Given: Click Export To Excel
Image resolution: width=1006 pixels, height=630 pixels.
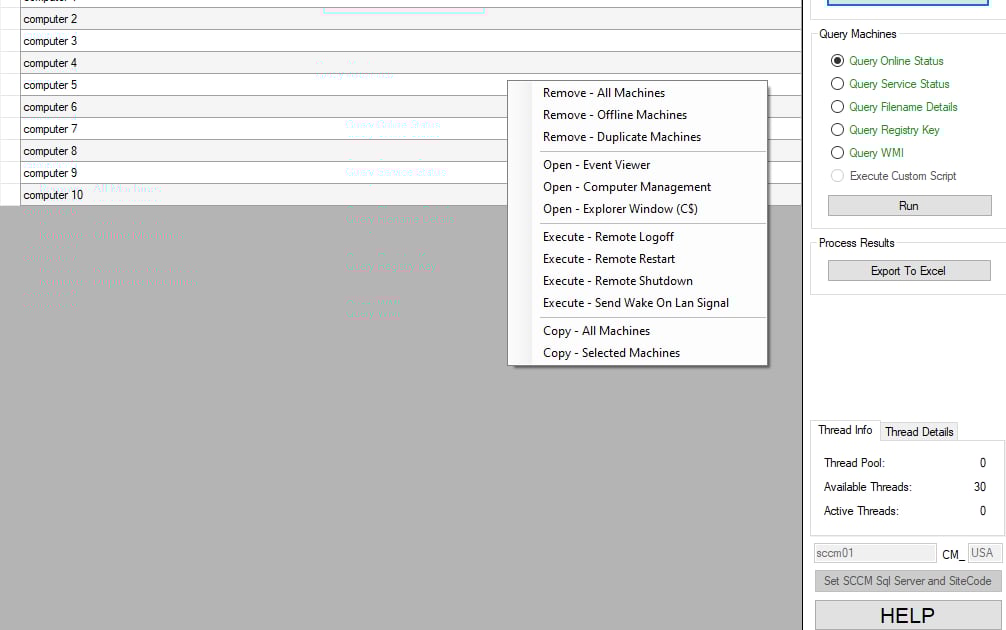Looking at the screenshot, I should (908, 270).
